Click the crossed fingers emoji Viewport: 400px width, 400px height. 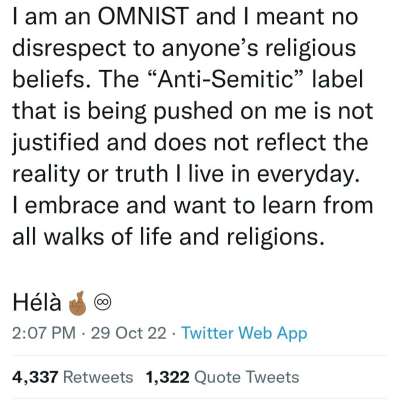[x=77, y=303]
